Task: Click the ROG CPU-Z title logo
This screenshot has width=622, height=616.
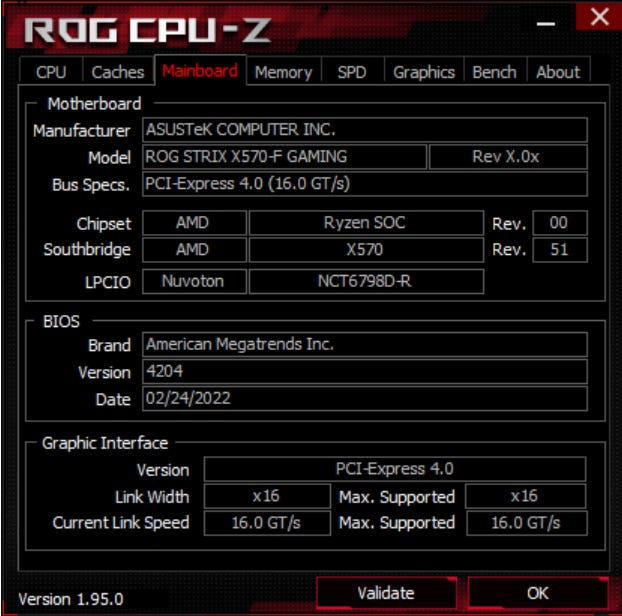Action: tap(148, 31)
